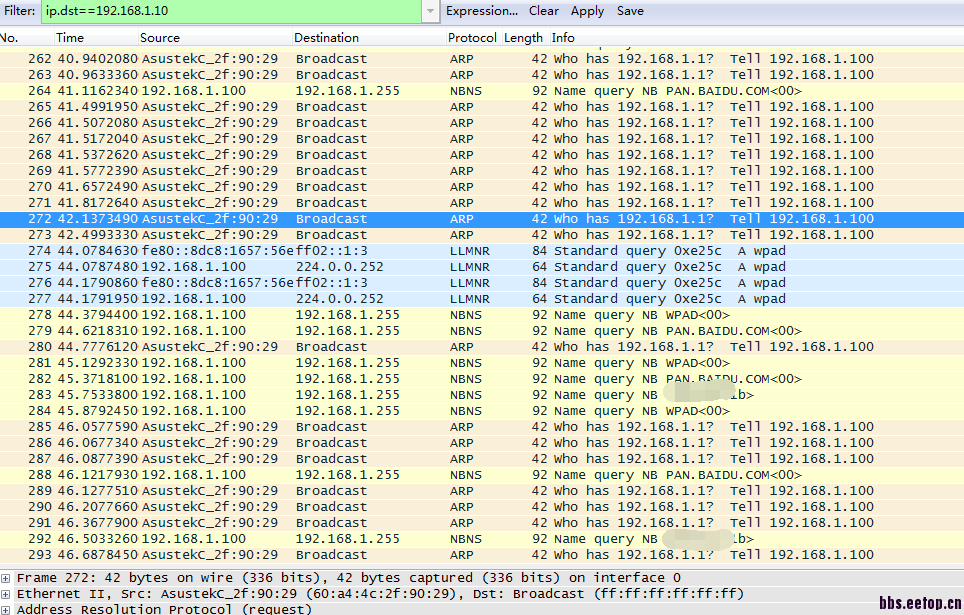Click the Ethernet II source line text
The height and width of the screenshot is (615, 964).
(380, 594)
